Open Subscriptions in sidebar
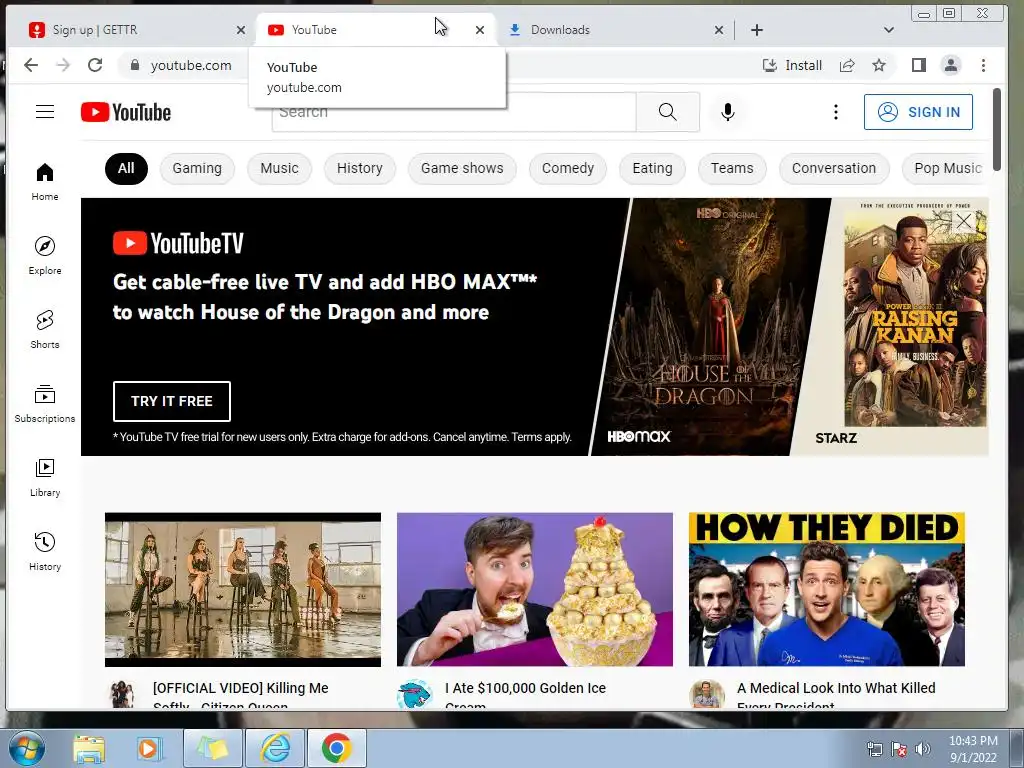 (x=45, y=404)
